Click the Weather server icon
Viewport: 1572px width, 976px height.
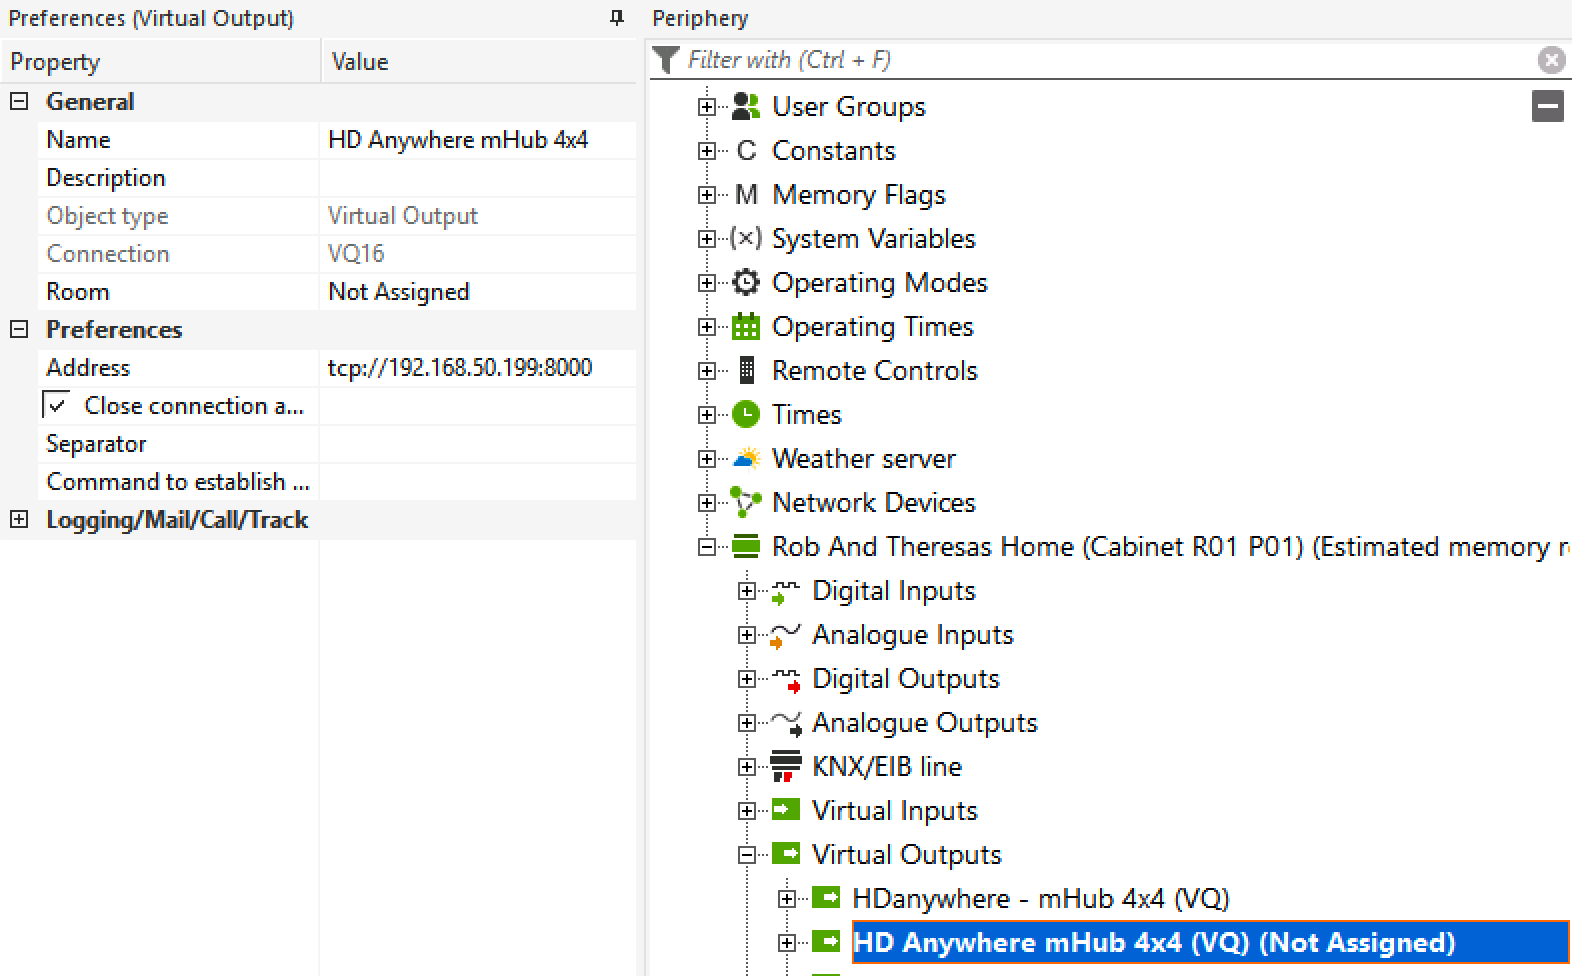pos(746,458)
